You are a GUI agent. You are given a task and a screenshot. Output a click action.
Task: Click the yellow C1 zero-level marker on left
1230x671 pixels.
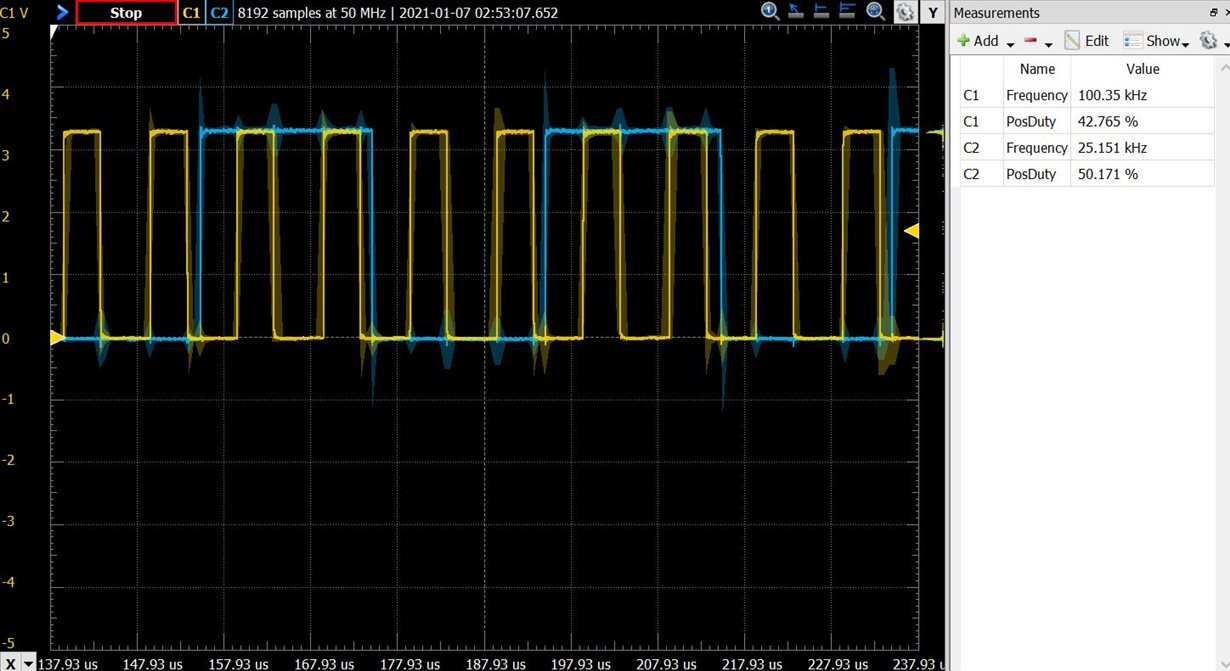coord(57,338)
